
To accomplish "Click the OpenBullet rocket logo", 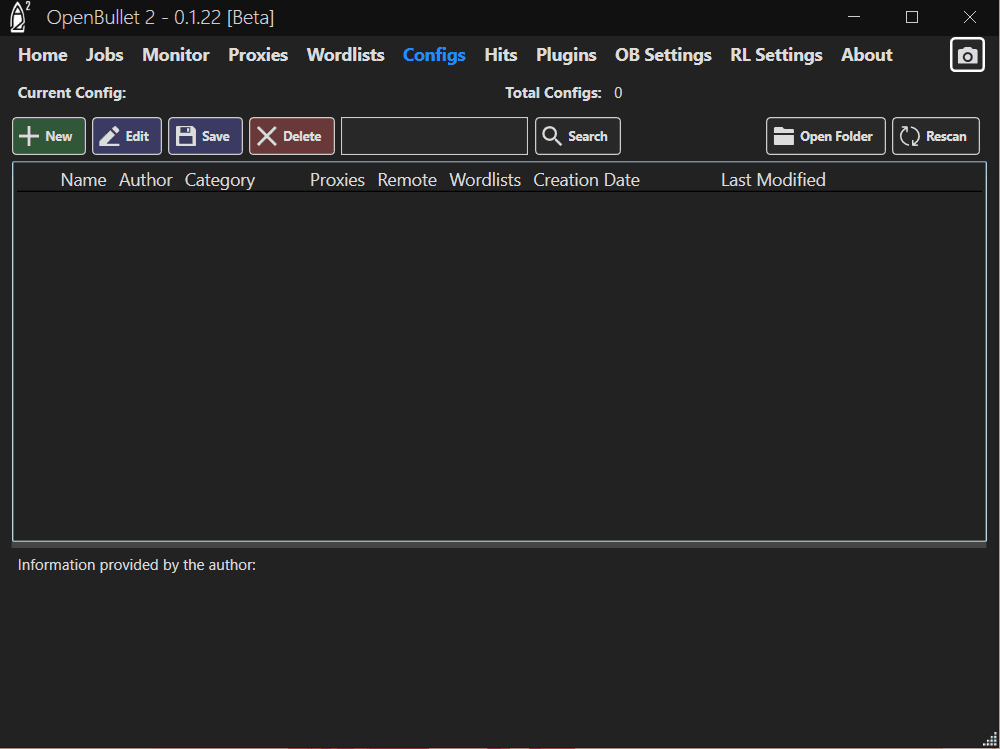I will [x=16, y=17].
